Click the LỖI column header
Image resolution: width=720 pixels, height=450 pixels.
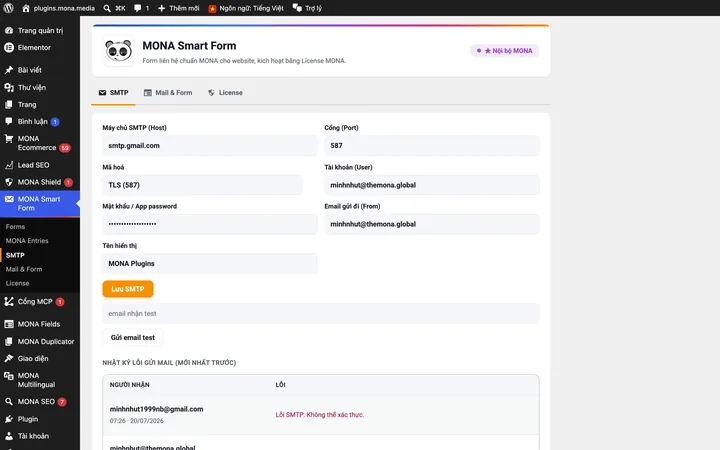click(x=281, y=385)
